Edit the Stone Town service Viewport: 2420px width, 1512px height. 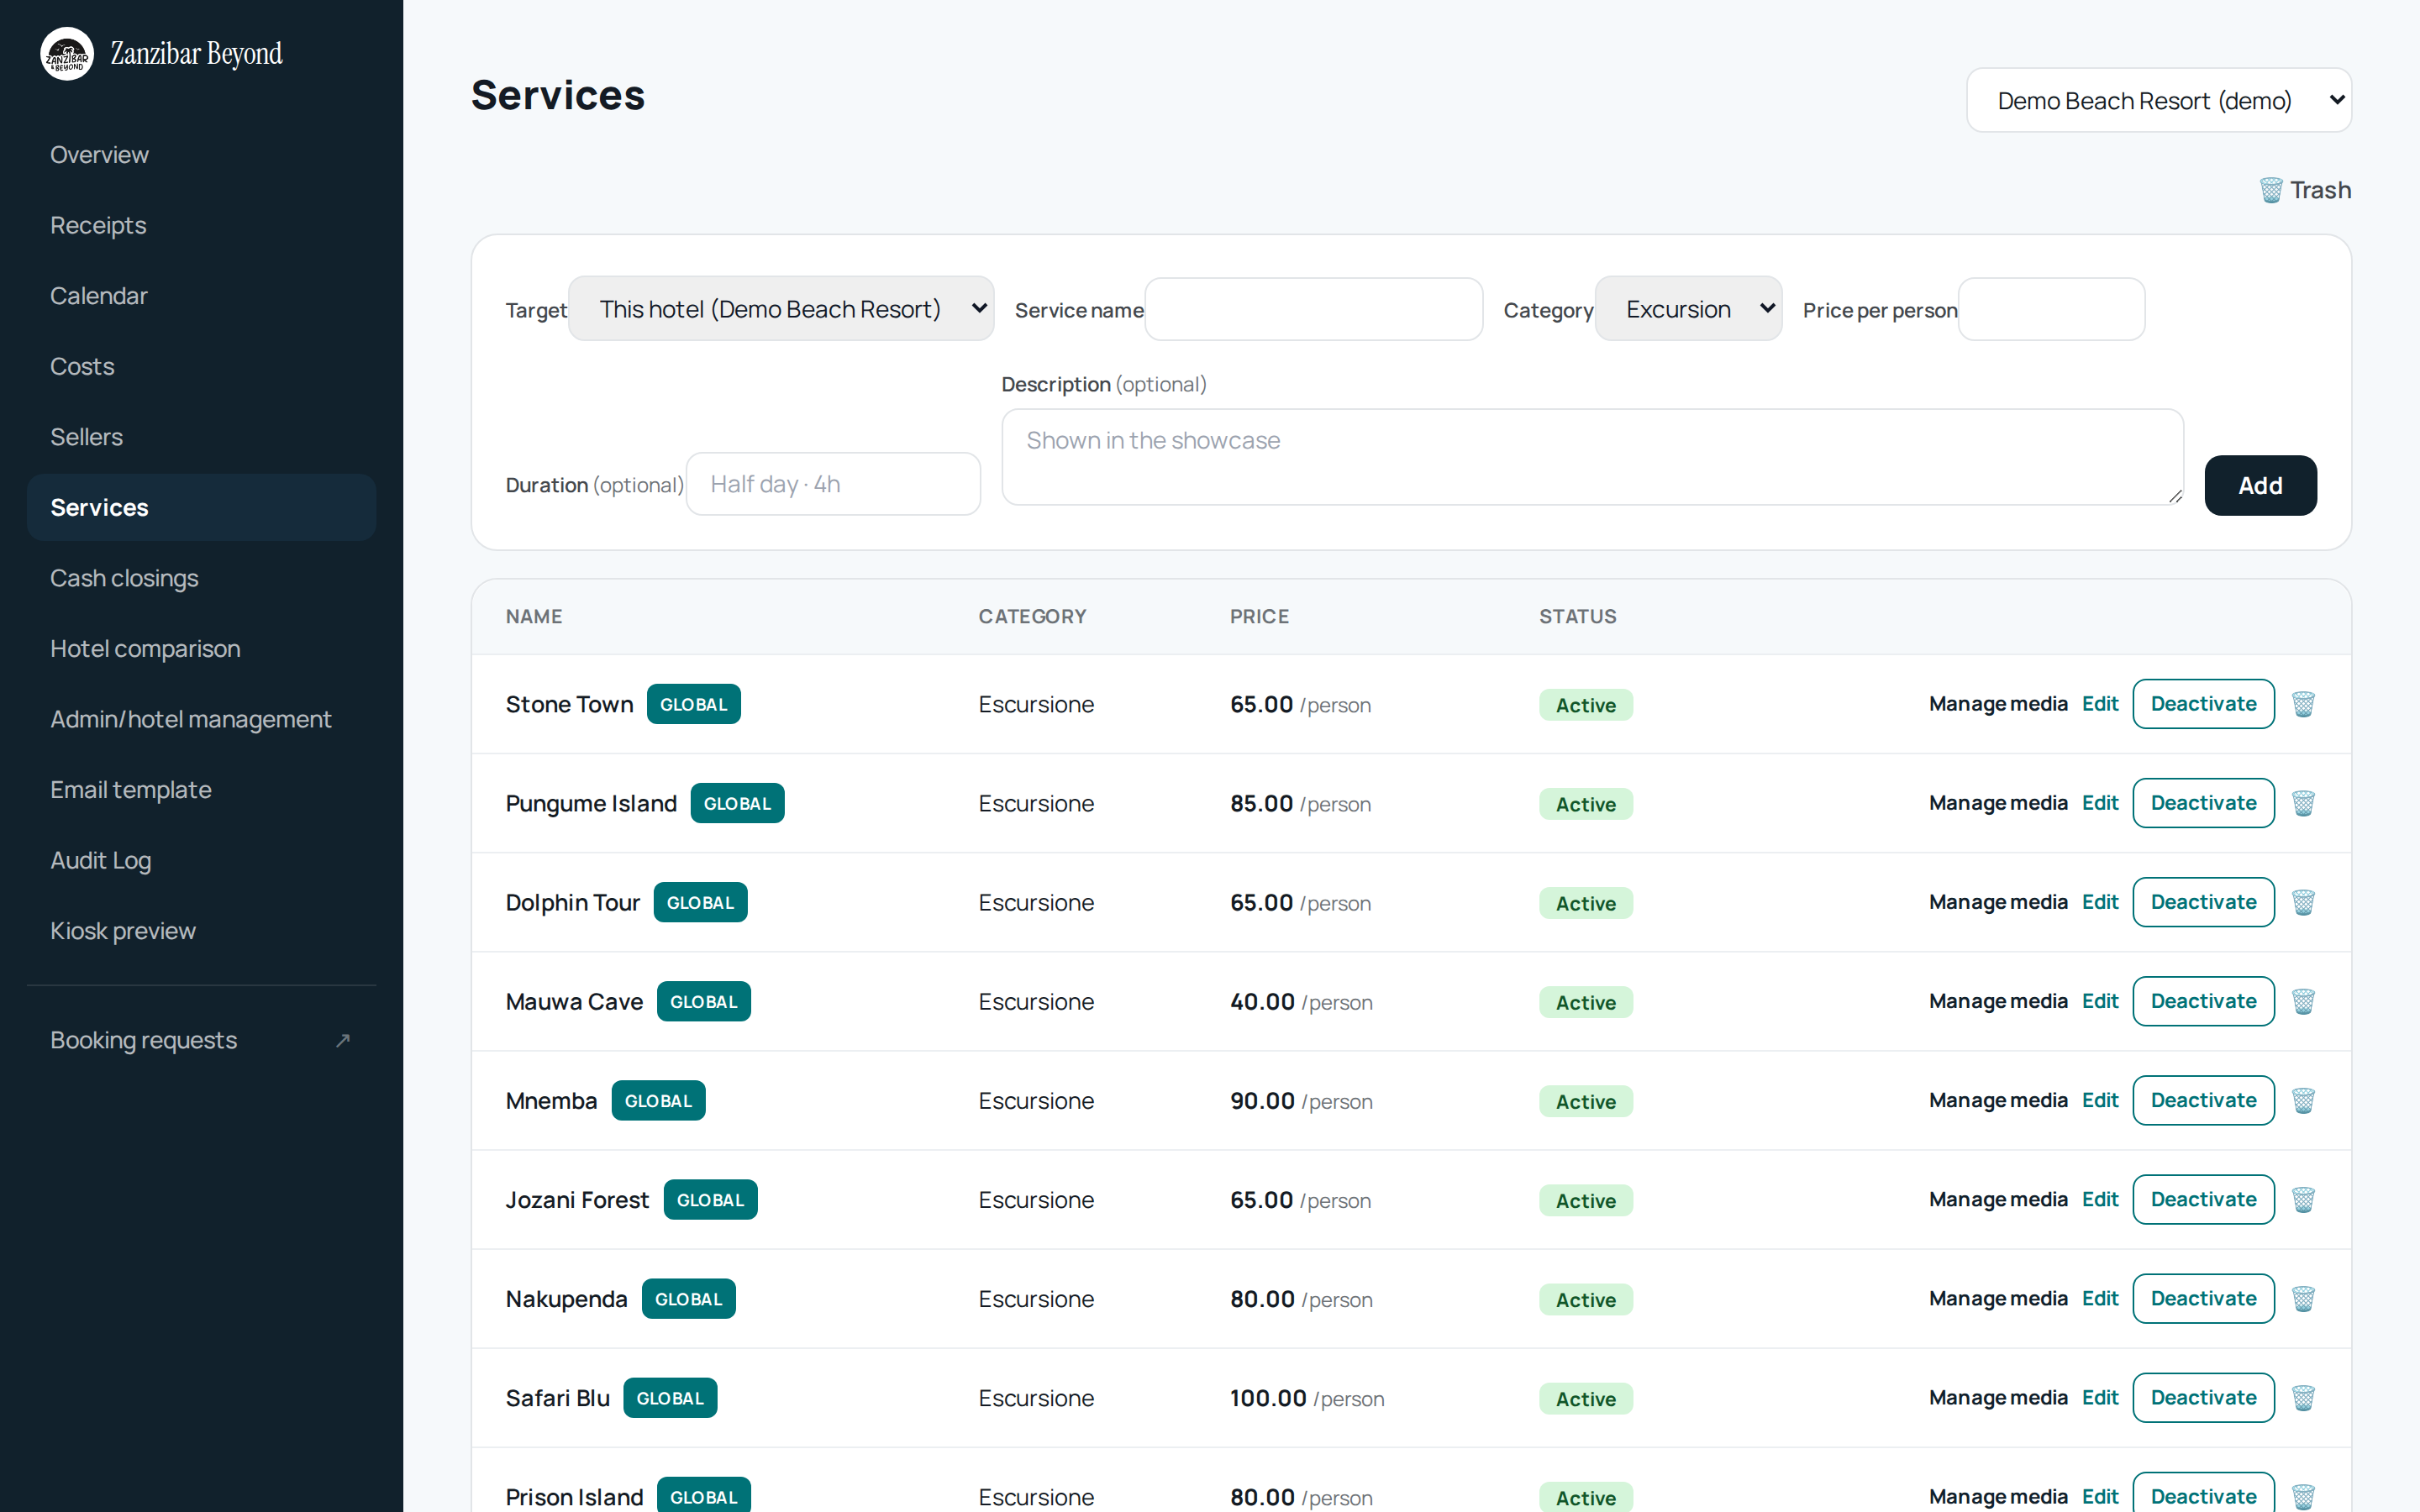2100,704
